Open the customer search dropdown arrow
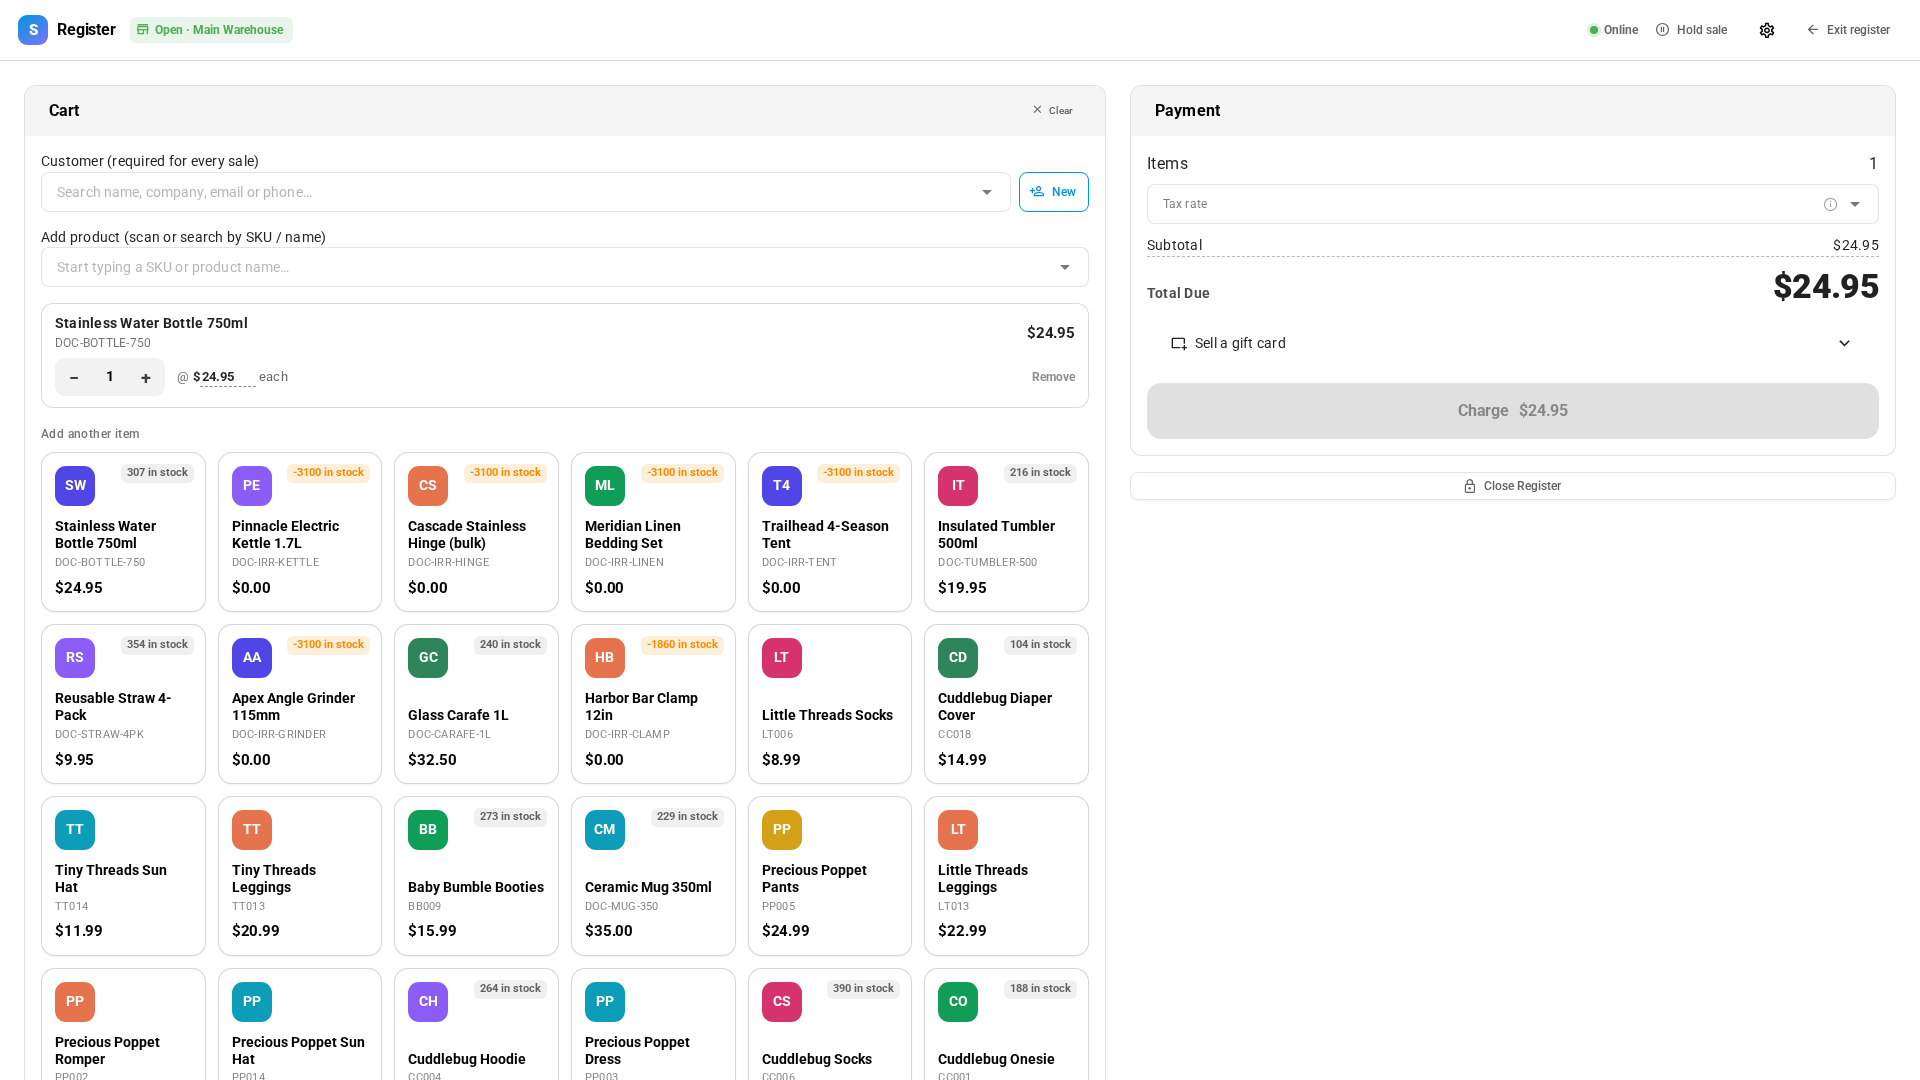 coord(987,192)
